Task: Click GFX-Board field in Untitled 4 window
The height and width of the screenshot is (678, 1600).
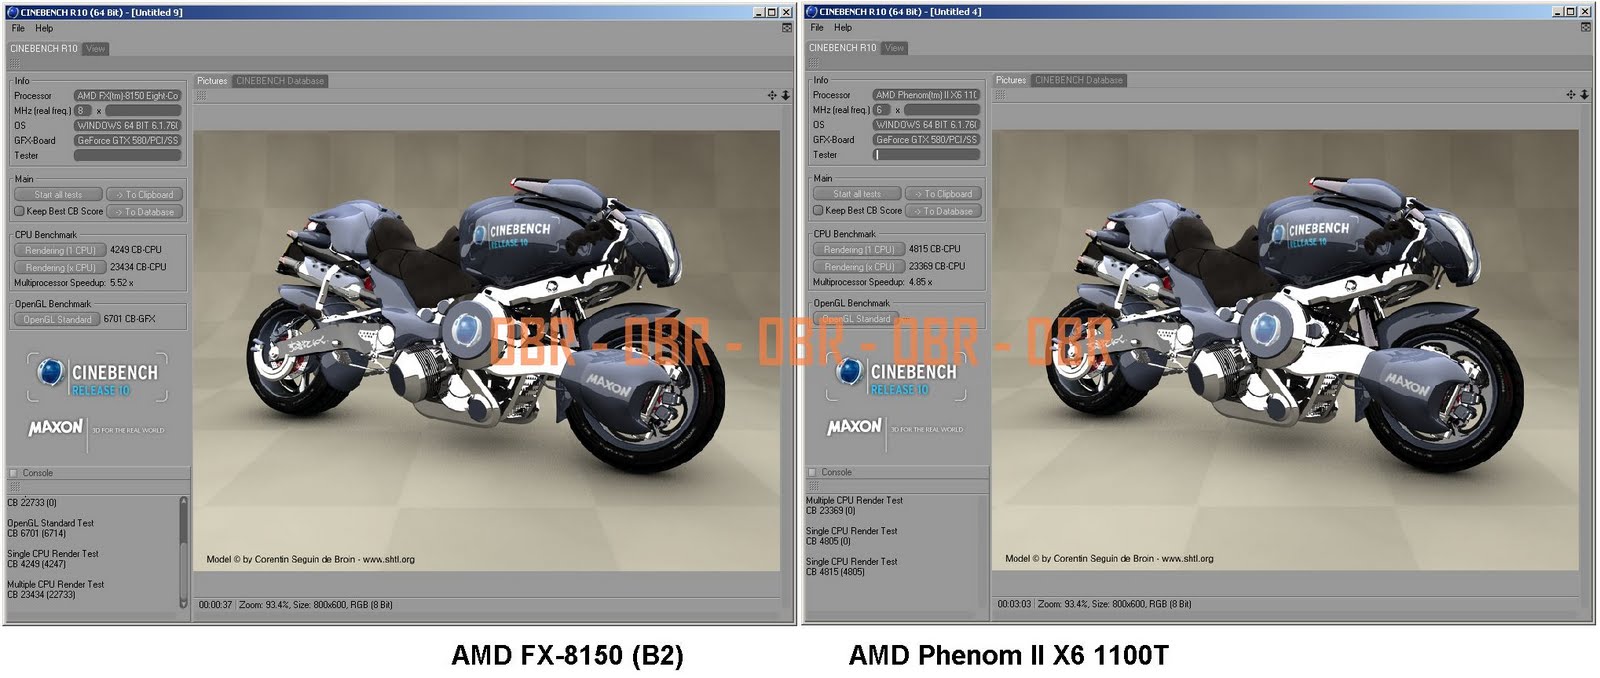Action: 926,140
